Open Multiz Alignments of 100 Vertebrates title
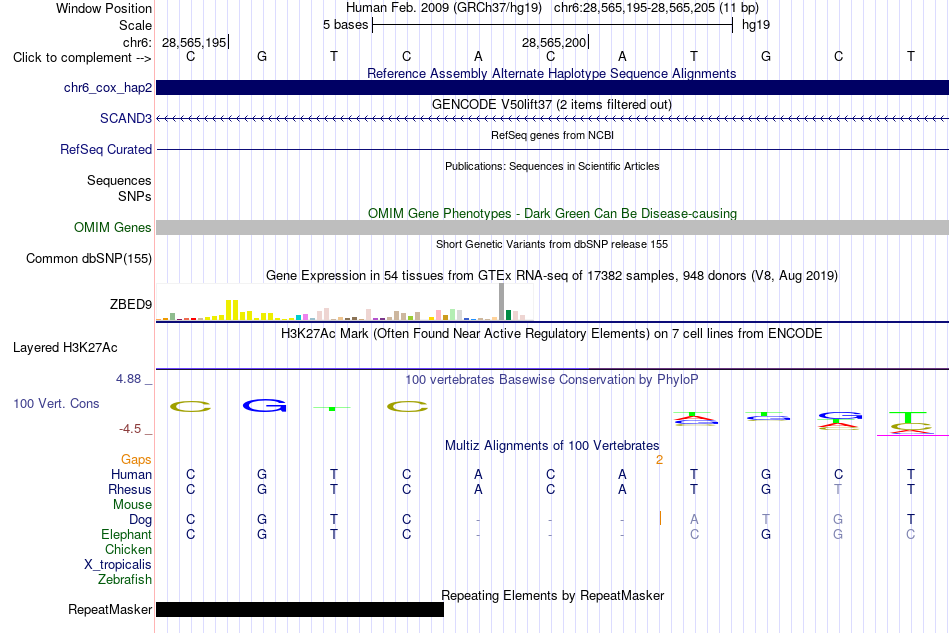 pos(552,446)
